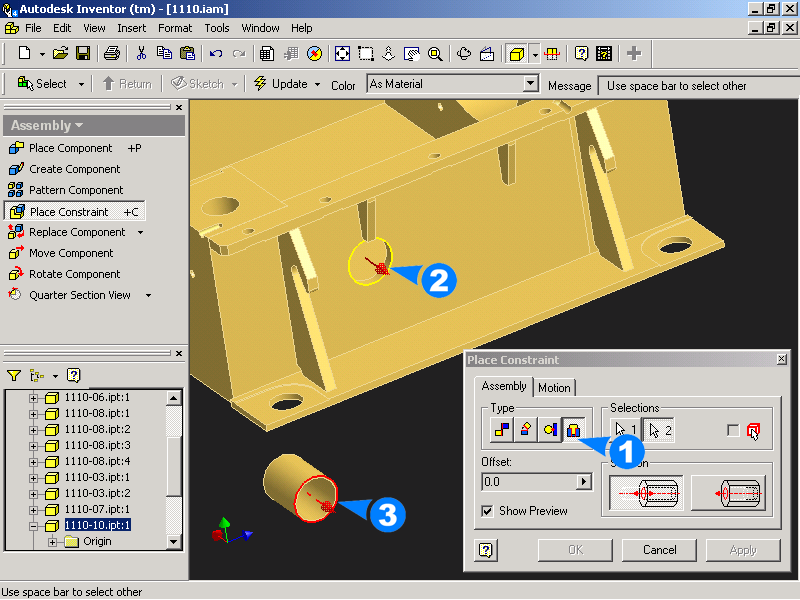Open the Insert menu

coord(132,28)
